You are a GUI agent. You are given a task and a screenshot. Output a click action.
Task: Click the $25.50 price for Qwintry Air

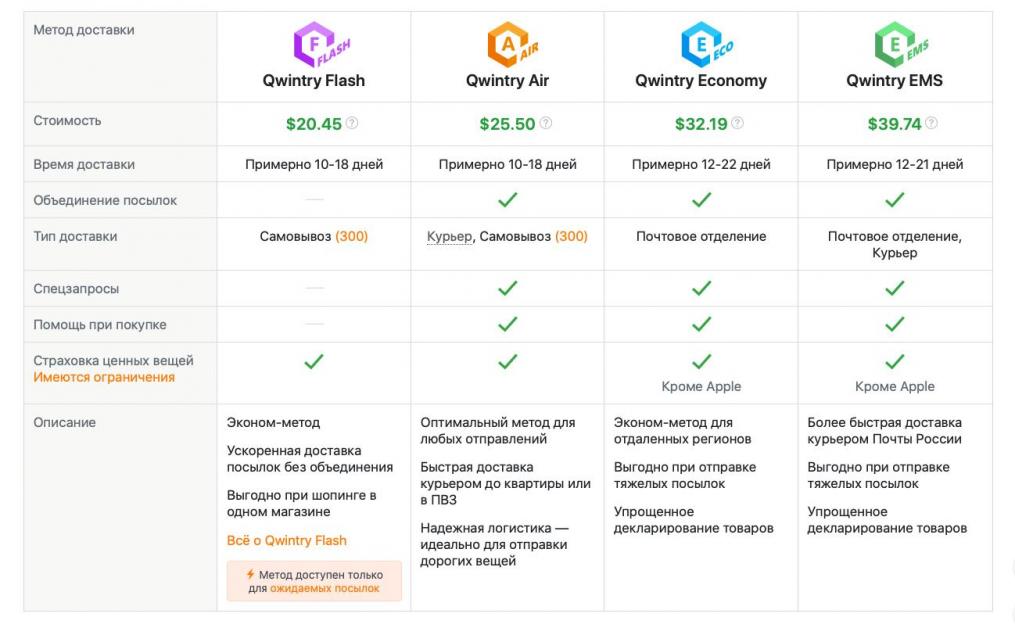[507, 124]
